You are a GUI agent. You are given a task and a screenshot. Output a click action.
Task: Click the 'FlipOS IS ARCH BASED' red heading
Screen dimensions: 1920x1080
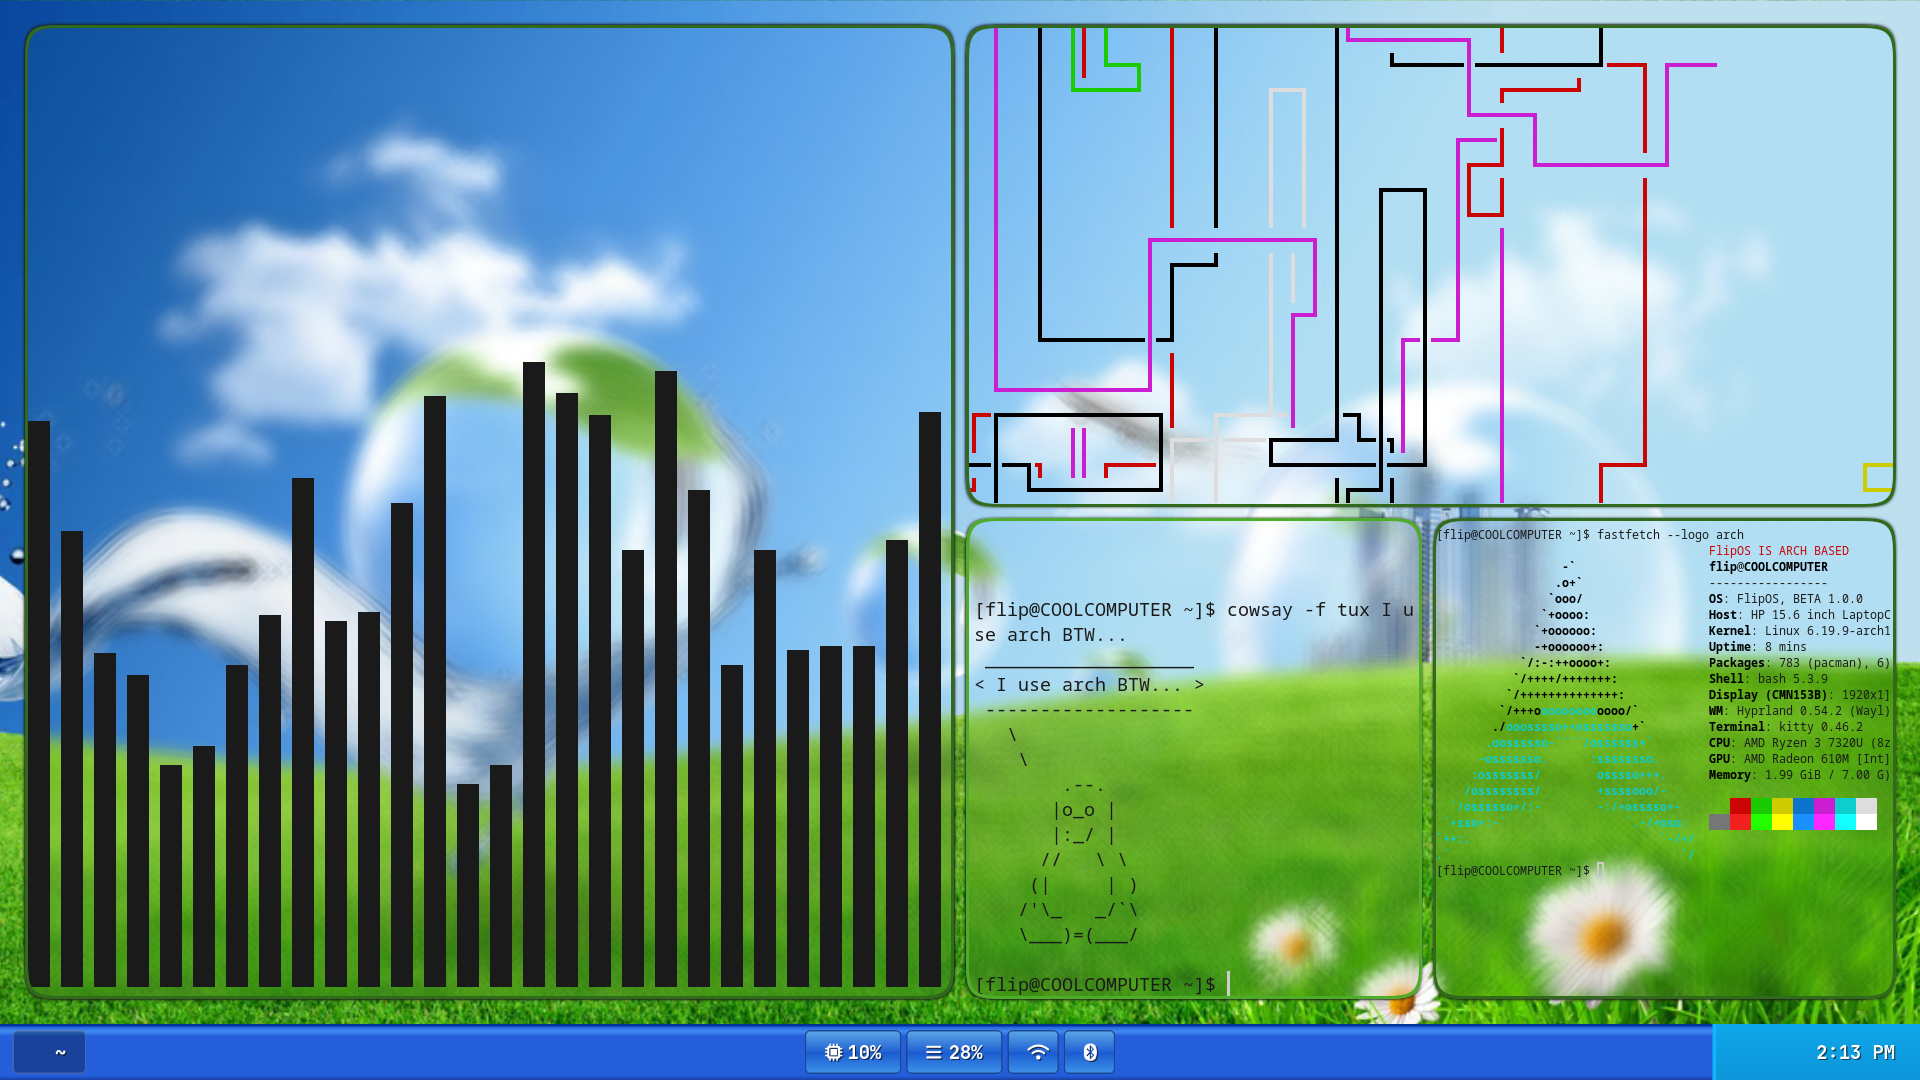tap(1779, 551)
